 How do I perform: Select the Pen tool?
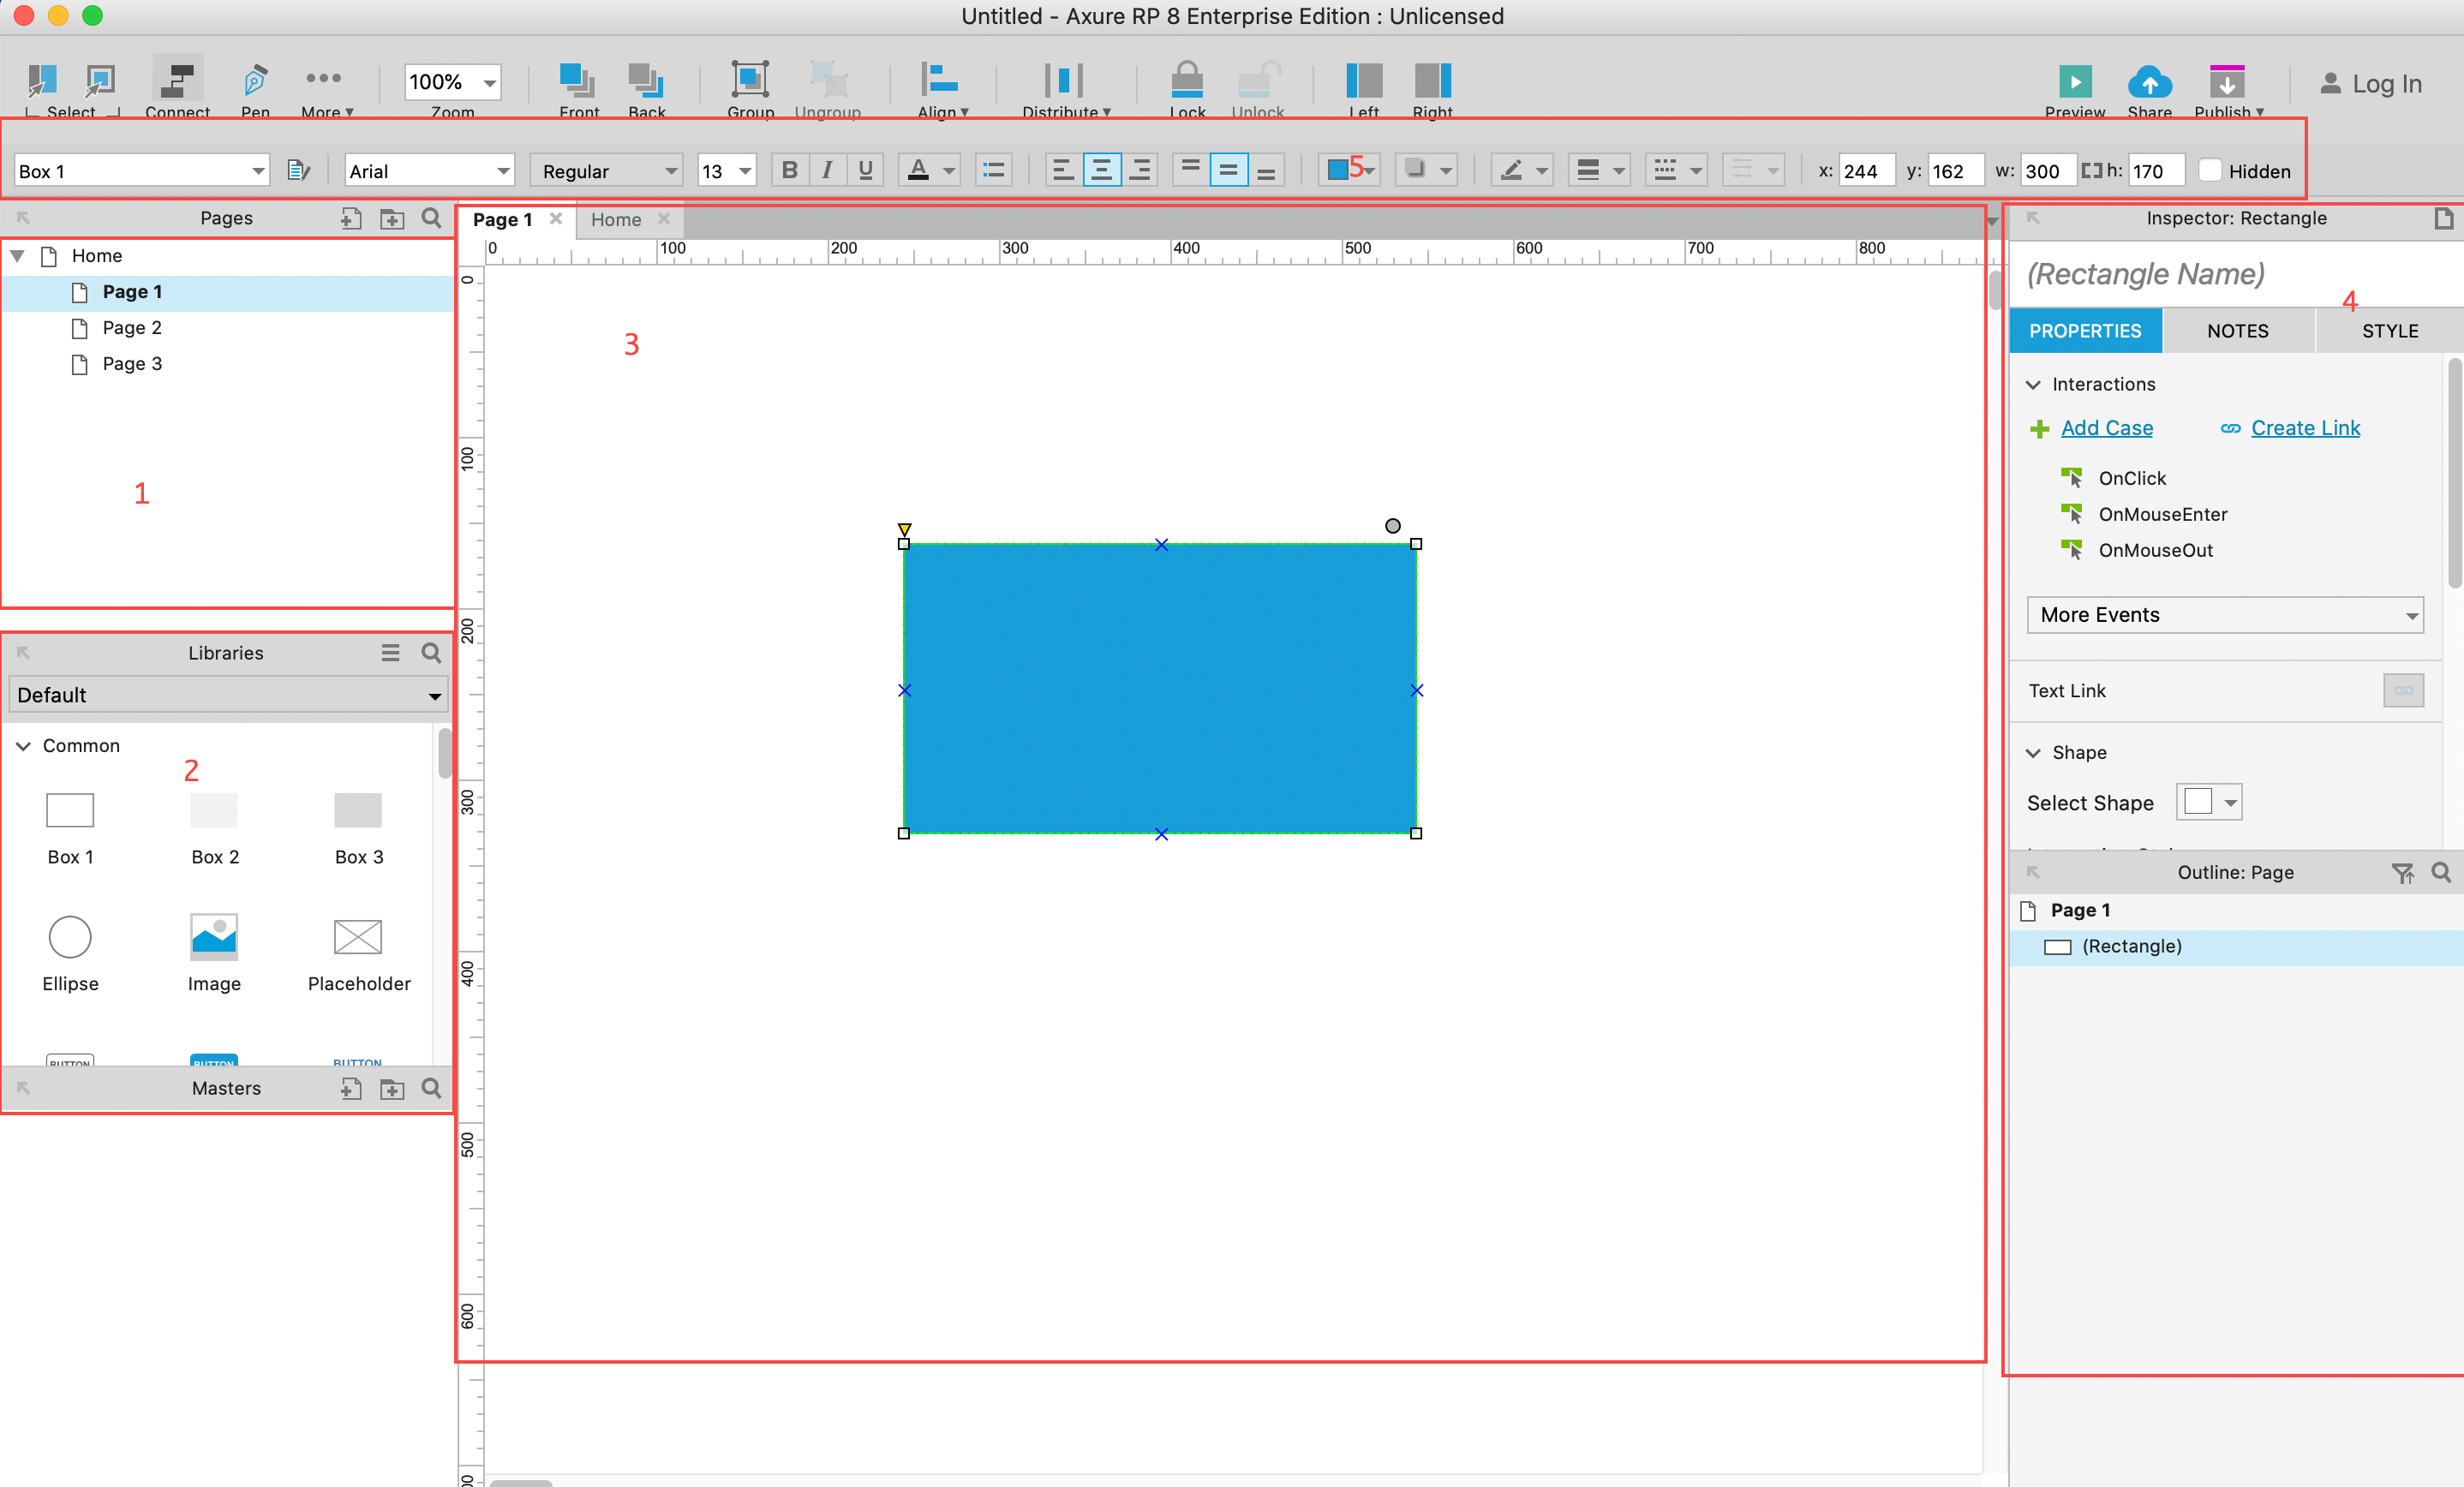[x=255, y=80]
